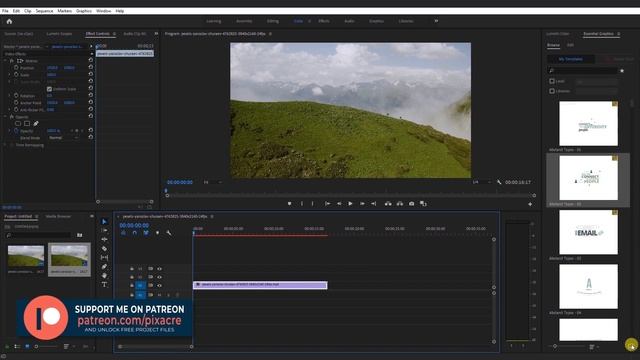Collapse the Opacity effect group

click(5, 117)
